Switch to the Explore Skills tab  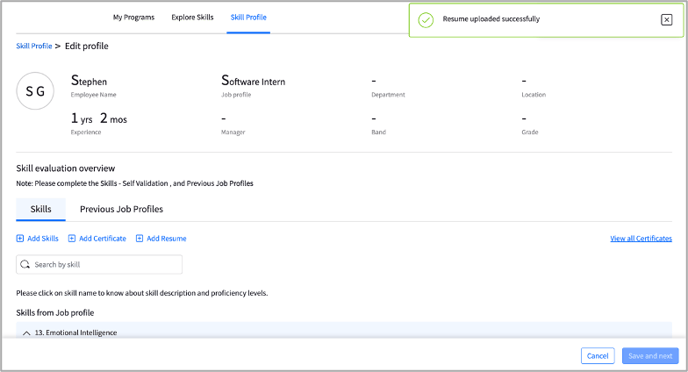tap(192, 17)
